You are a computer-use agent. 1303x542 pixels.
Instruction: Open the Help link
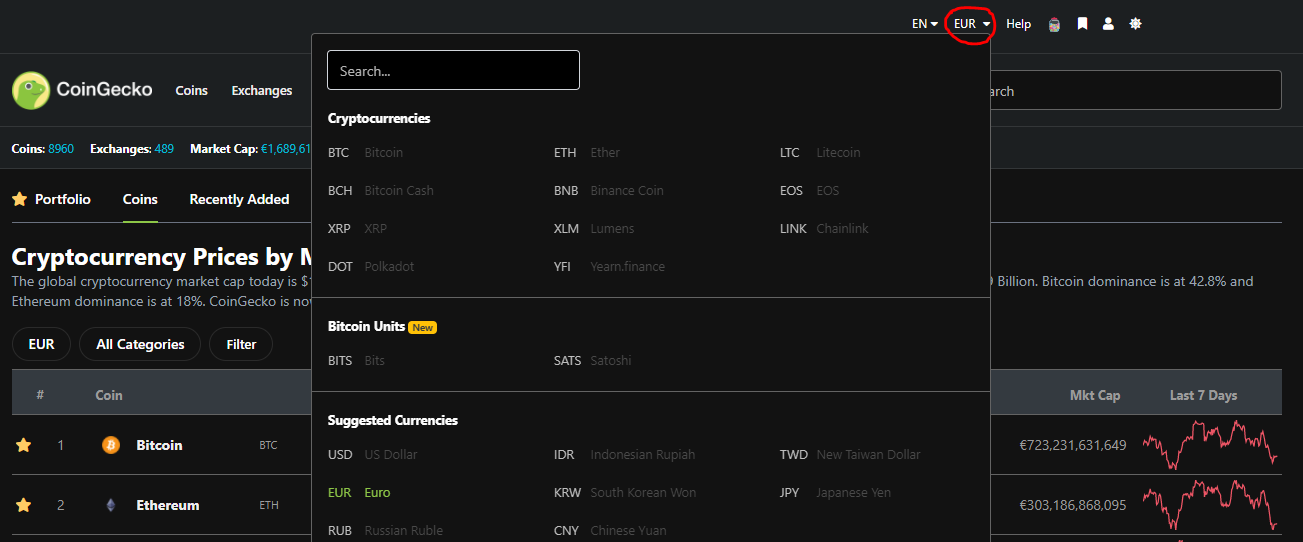(x=1018, y=24)
